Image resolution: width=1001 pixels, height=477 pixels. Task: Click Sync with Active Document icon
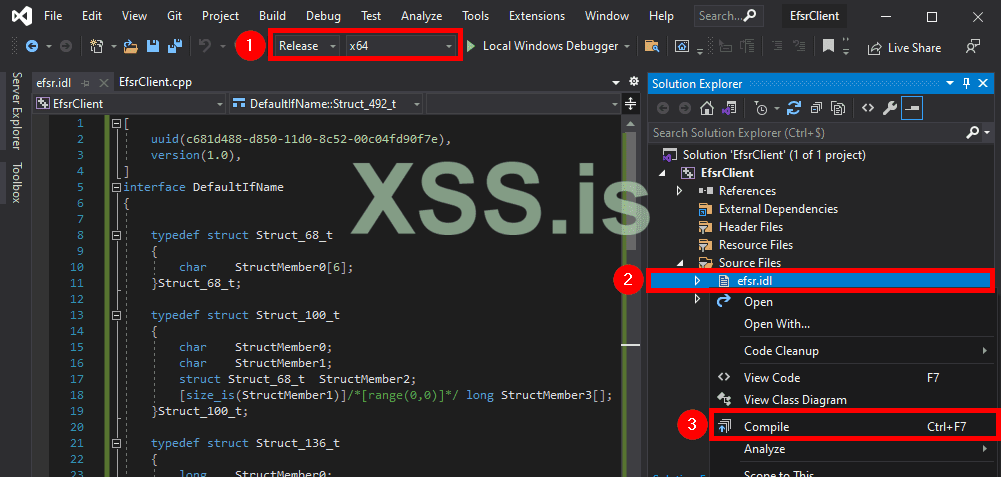coord(794,109)
